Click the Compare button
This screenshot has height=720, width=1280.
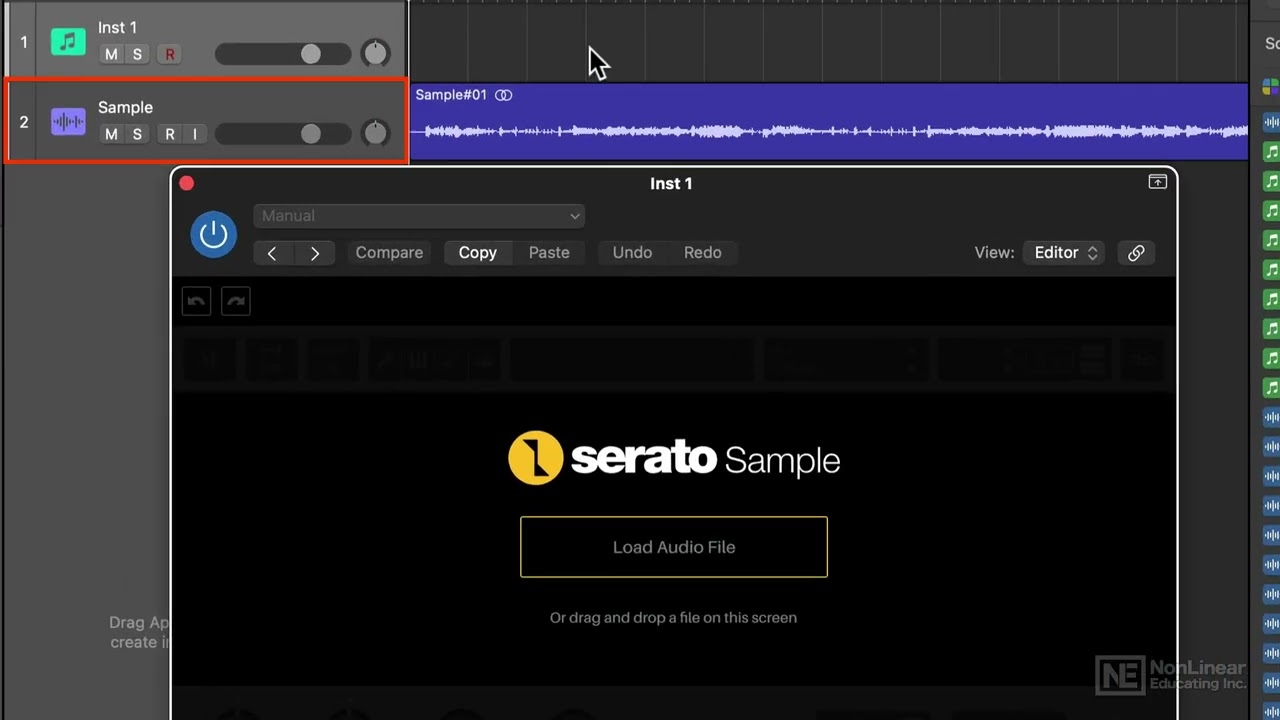click(x=389, y=253)
